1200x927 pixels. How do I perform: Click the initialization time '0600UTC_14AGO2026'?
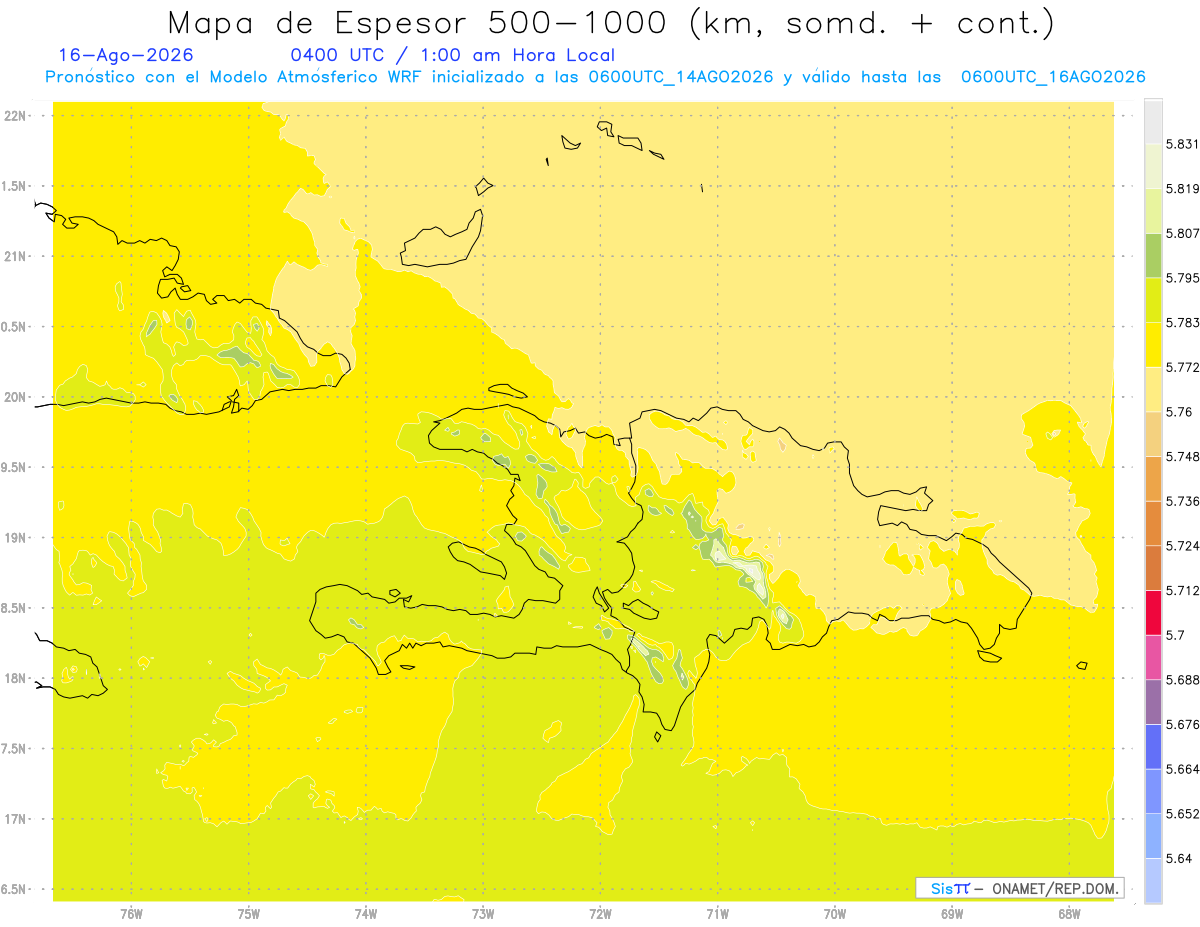tap(681, 77)
